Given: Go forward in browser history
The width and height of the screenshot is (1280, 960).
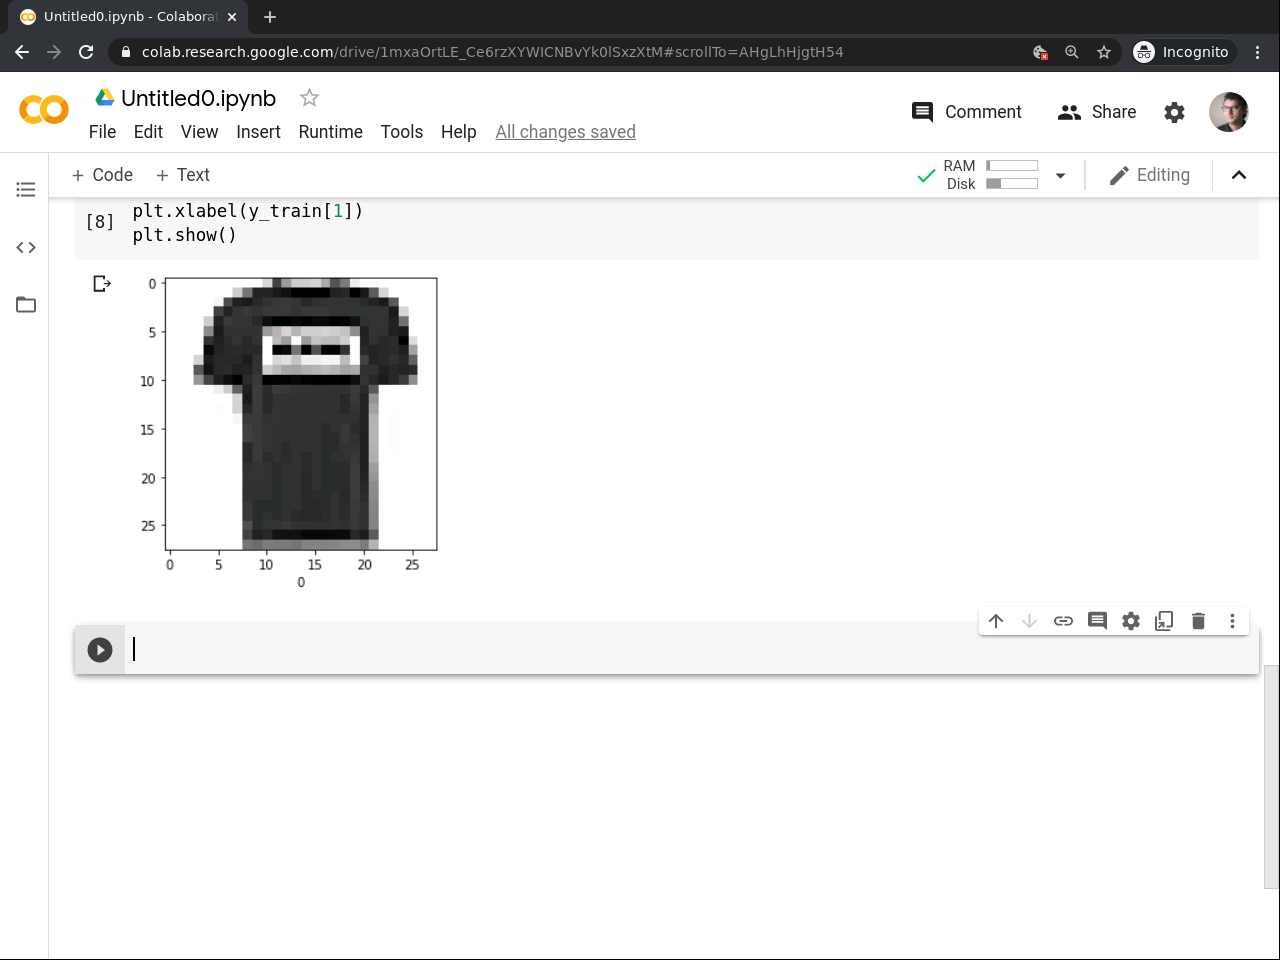Looking at the screenshot, I should pyautogui.click(x=54, y=52).
